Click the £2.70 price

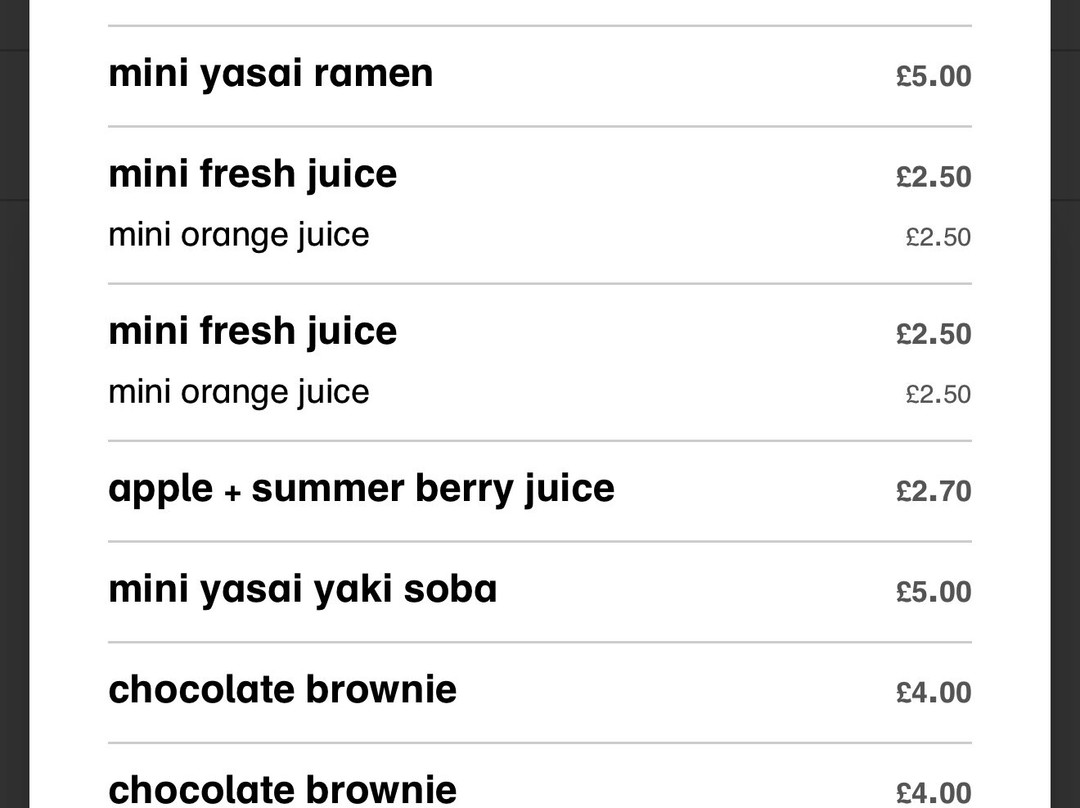click(933, 491)
